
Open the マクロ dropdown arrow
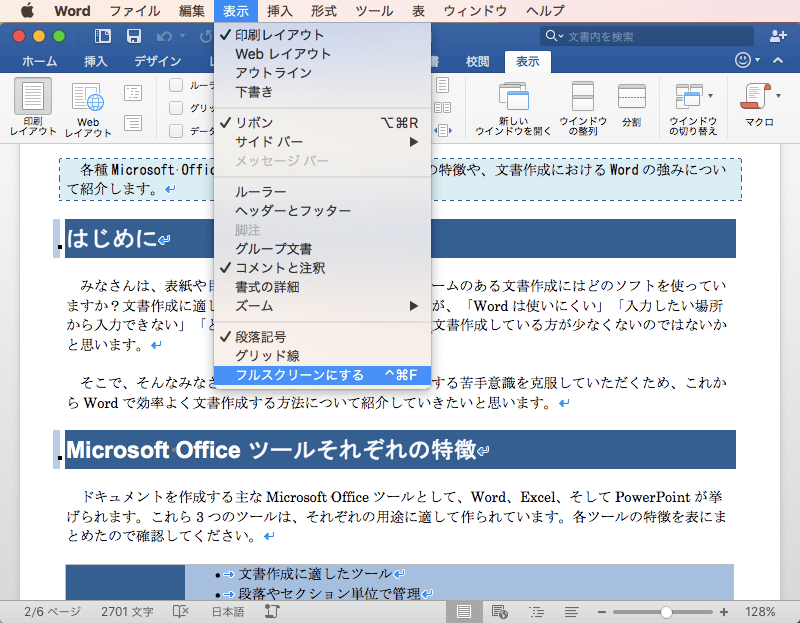[x=778, y=95]
